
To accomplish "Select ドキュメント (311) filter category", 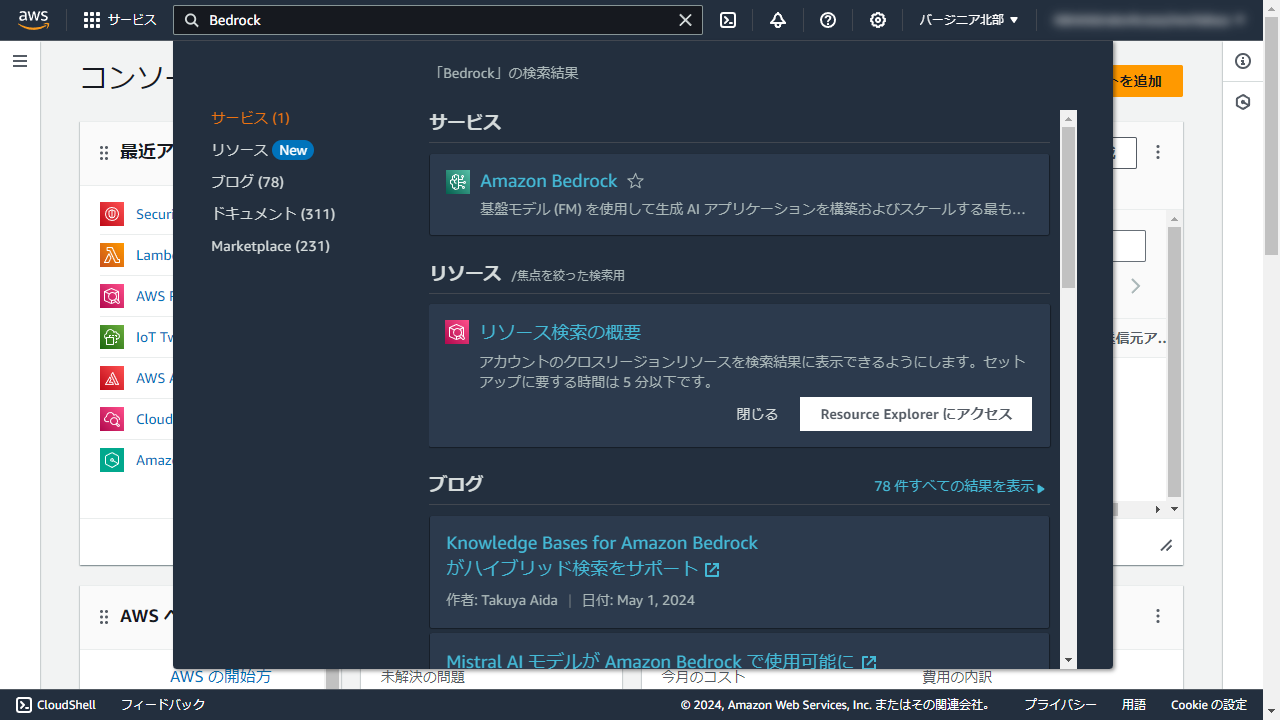I will coord(273,214).
